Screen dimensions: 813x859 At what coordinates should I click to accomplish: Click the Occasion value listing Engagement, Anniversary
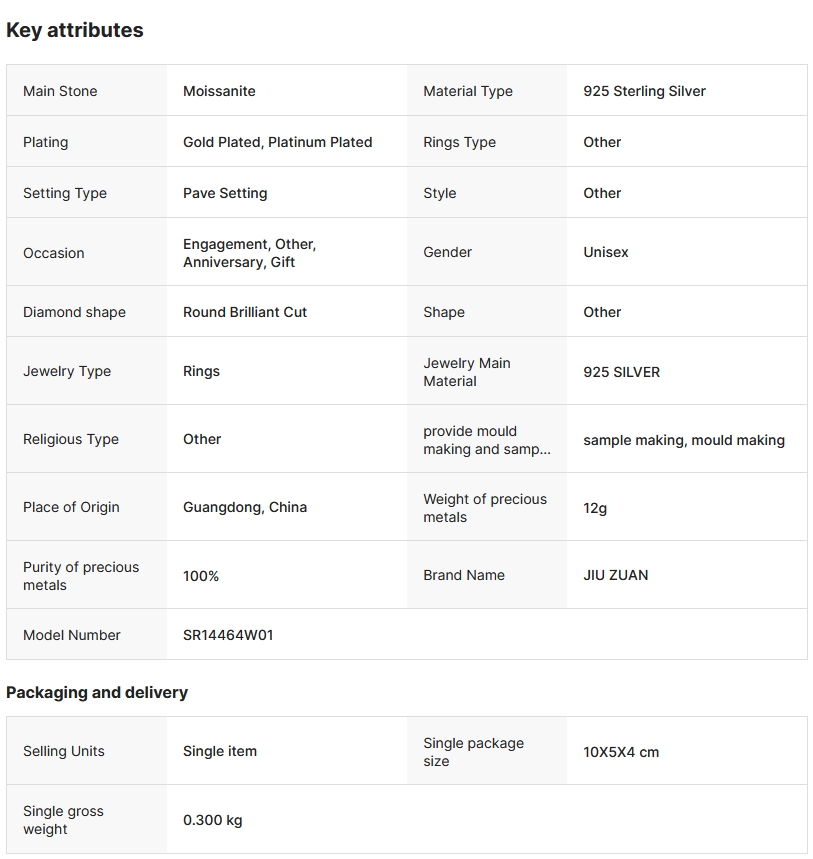point(249,253)
